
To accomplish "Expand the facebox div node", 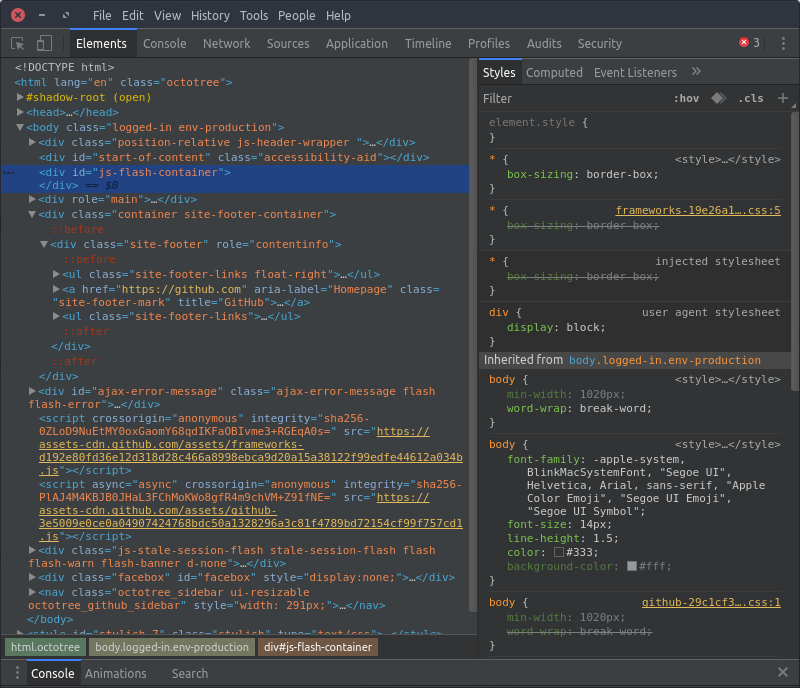I will click(32, 577).
